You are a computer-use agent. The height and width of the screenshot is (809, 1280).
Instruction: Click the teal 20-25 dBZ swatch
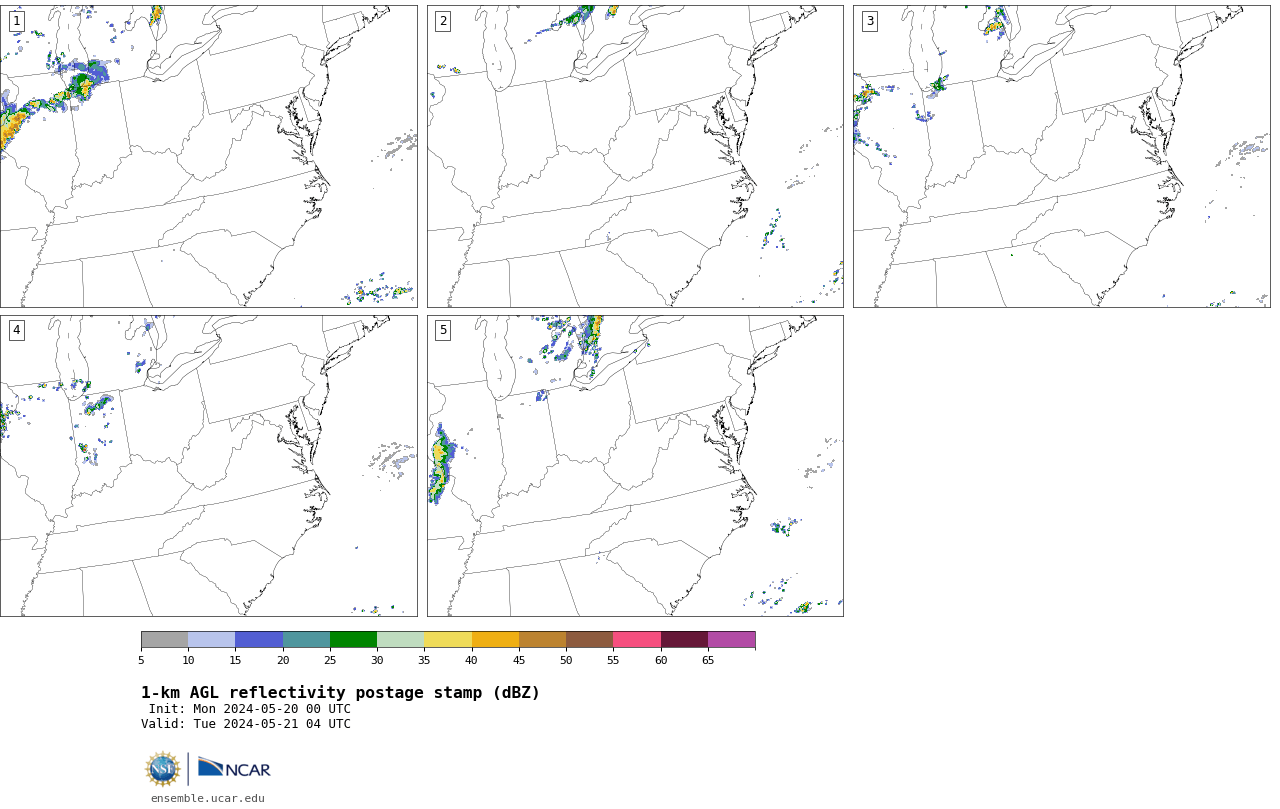point(306,640)
